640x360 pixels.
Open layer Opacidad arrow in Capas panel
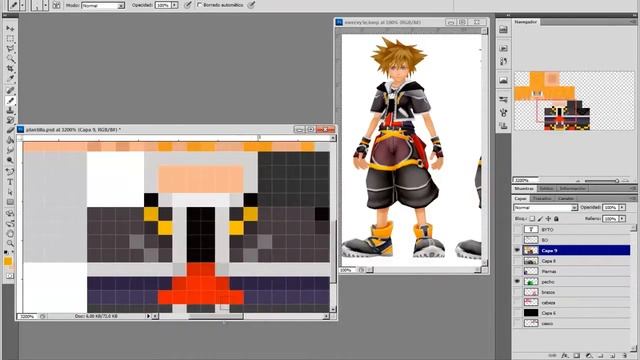click(x=622, y=208)
